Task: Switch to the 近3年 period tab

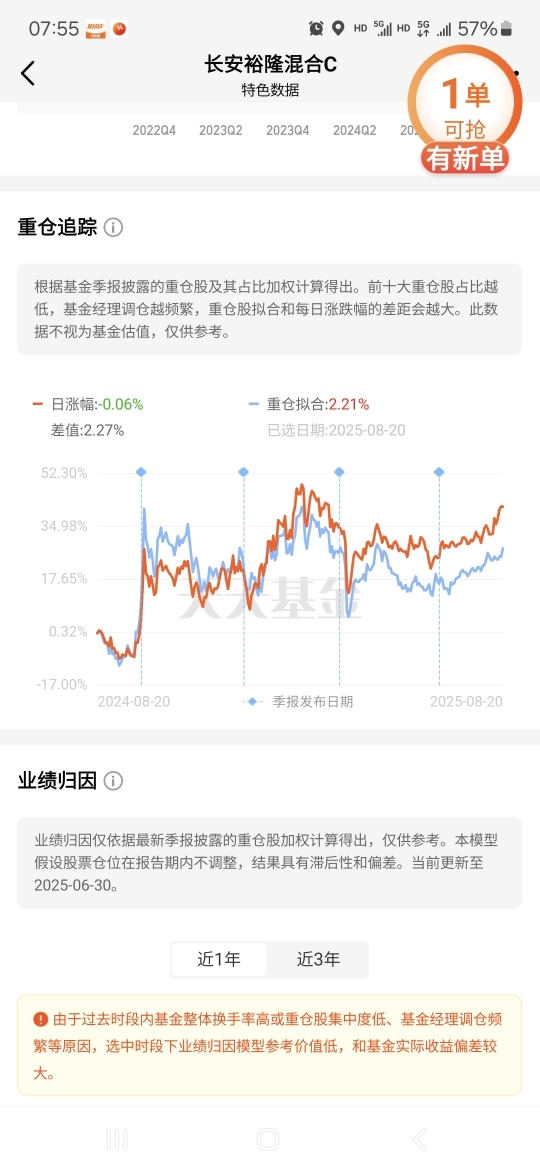Action: [x=318, y=959]
